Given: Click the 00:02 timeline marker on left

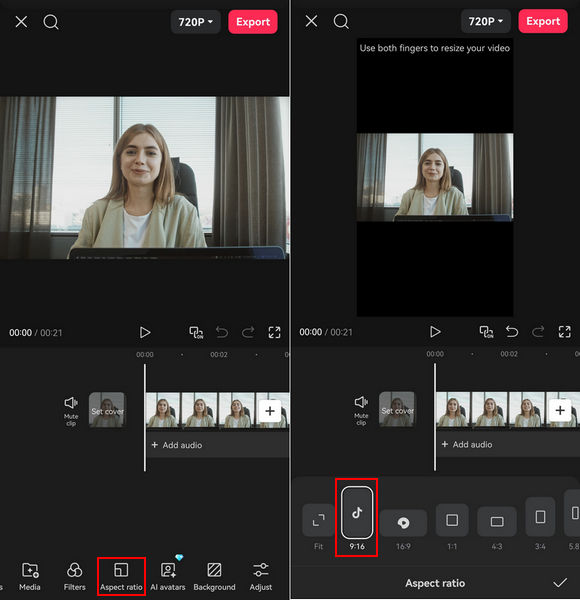Looking at the screenshot, I should pyautogui.click(x=219, y=355).
